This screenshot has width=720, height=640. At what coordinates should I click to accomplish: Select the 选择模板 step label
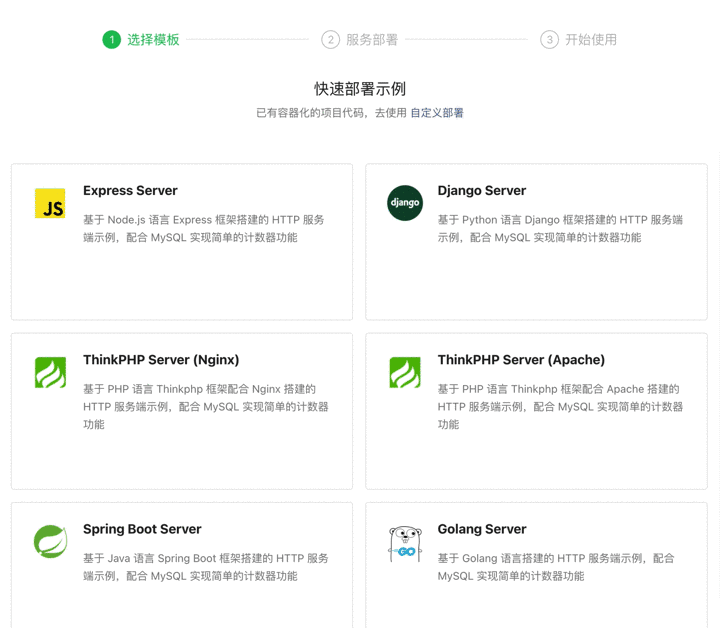point(153,40)
